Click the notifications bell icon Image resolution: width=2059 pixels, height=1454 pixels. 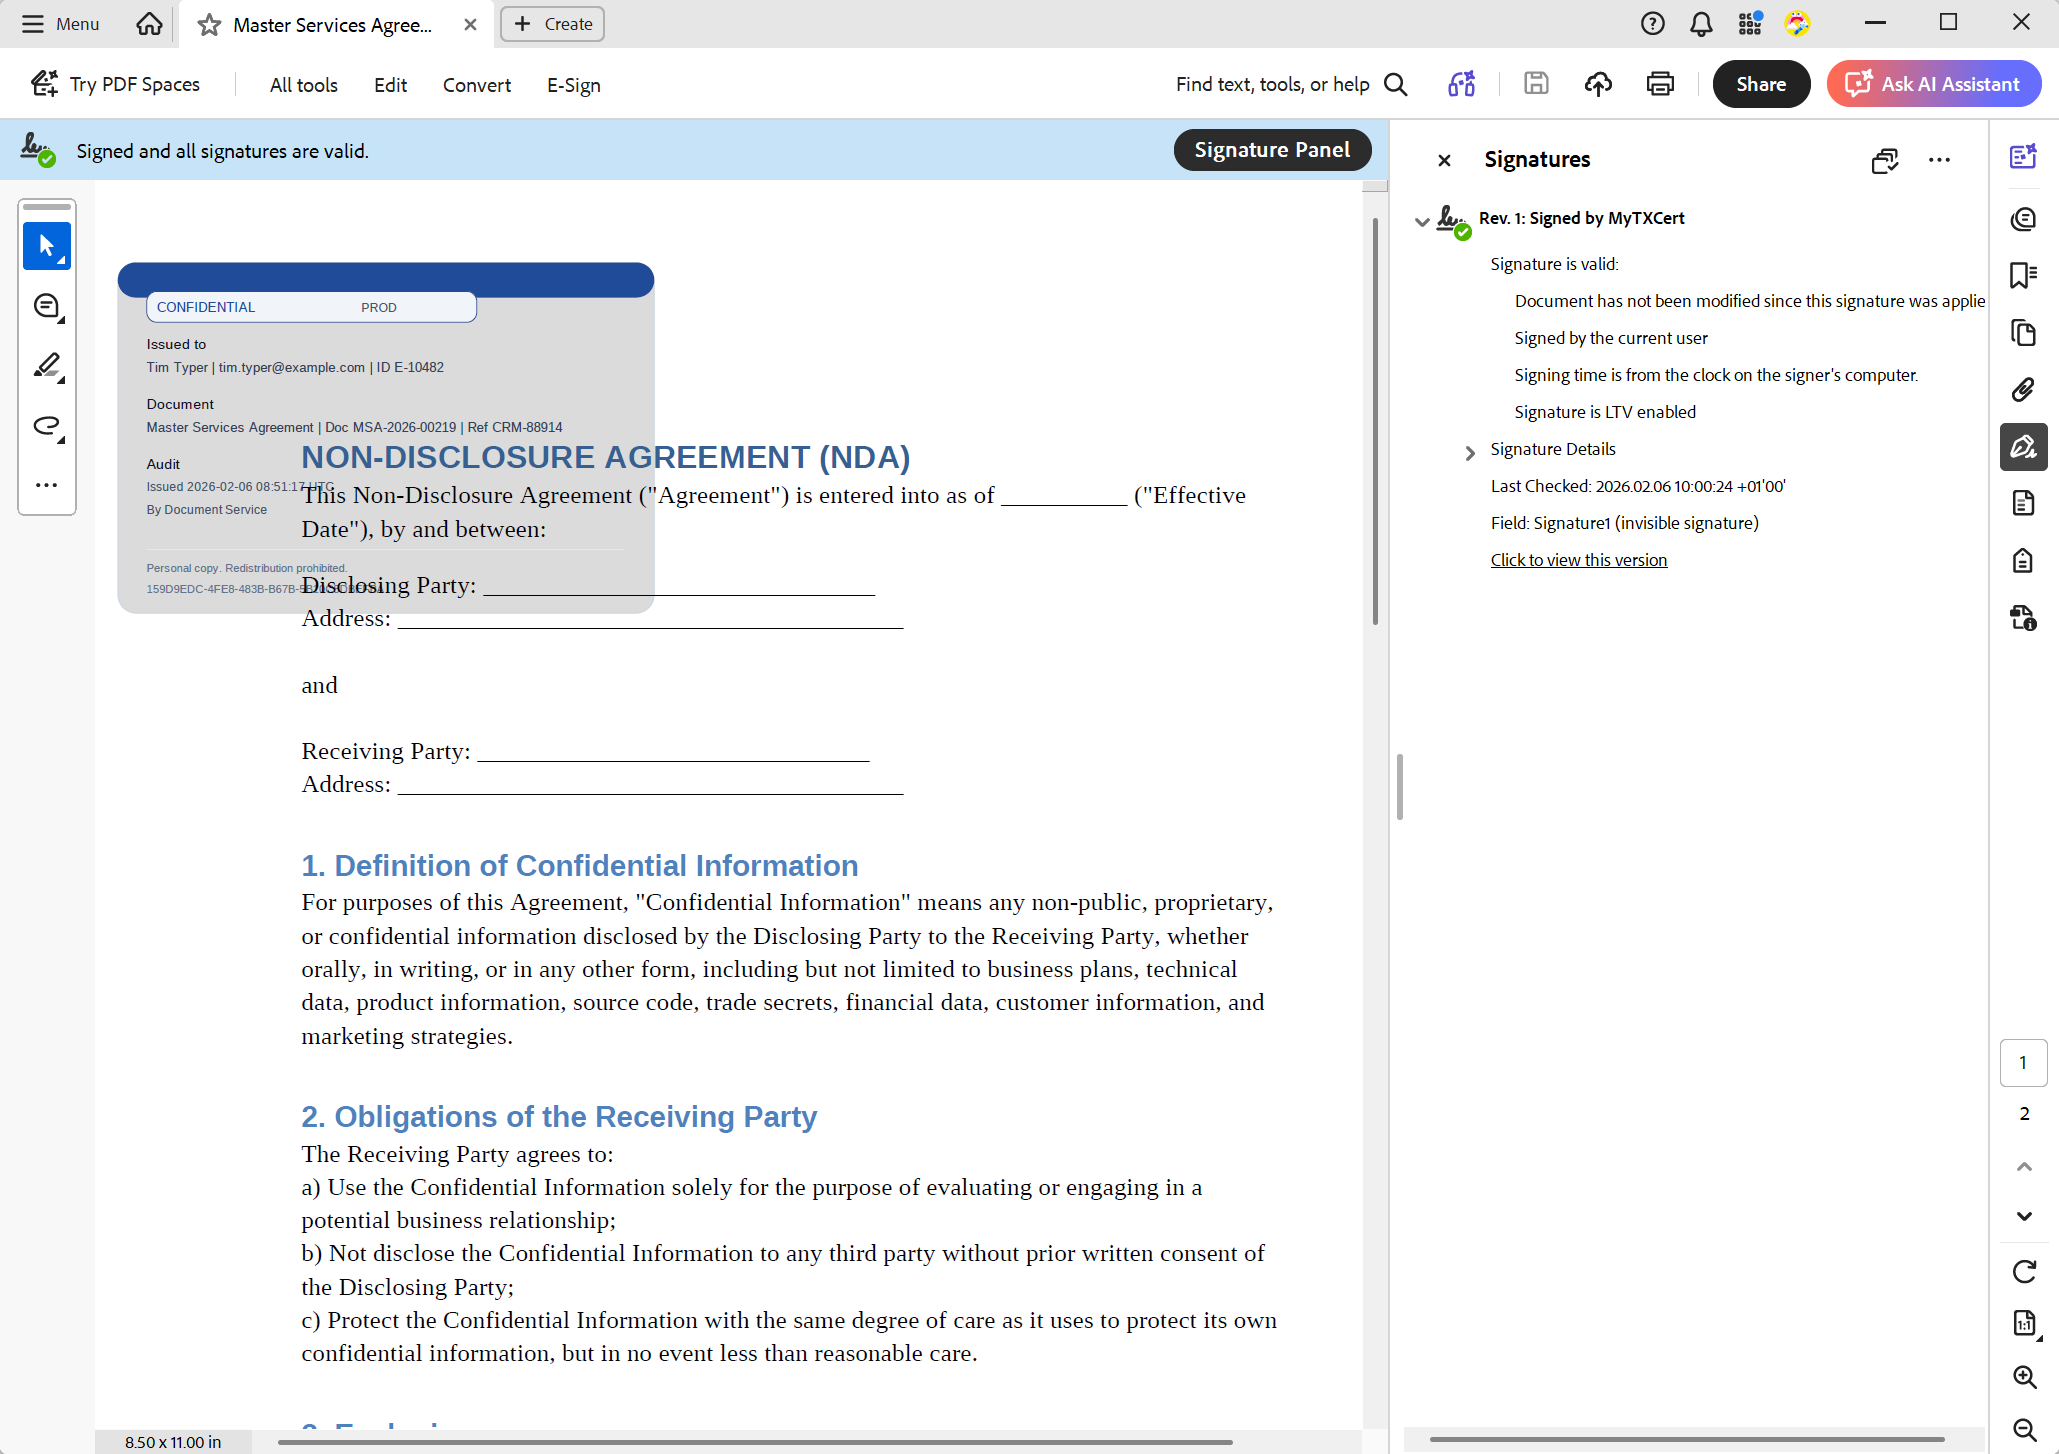click(1701, 24)
